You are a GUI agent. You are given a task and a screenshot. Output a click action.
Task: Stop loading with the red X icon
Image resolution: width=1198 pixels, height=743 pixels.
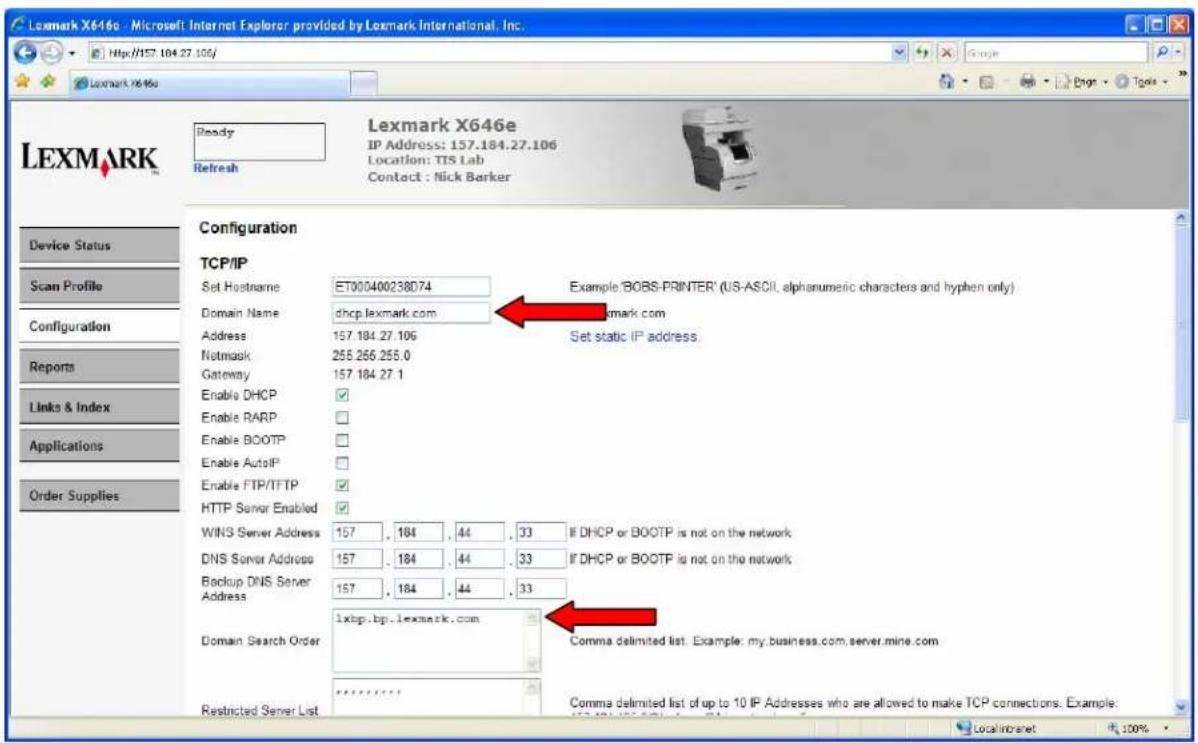946,53
